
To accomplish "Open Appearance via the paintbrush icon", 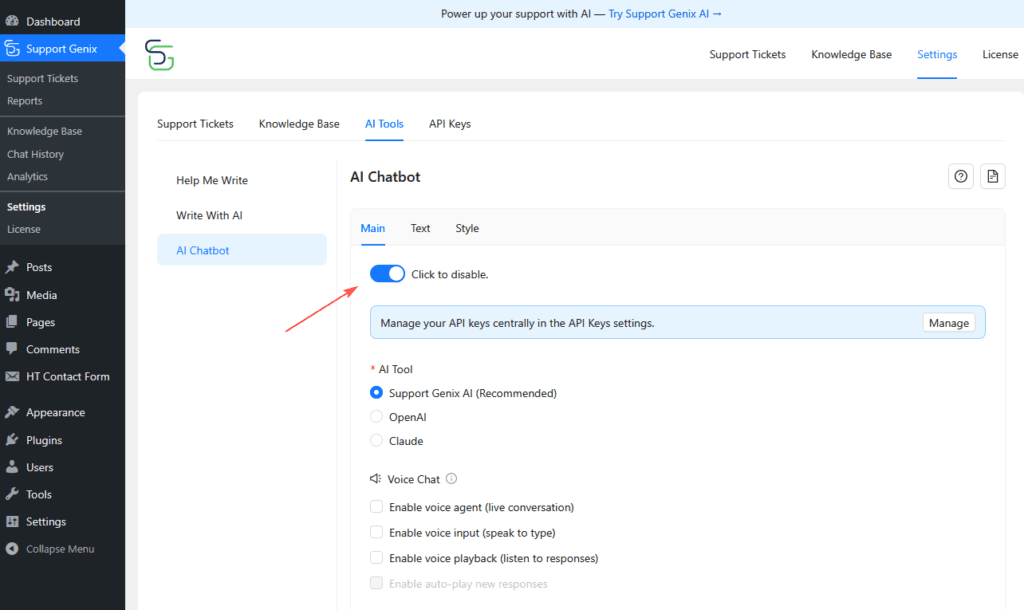I will coord(12,412).
